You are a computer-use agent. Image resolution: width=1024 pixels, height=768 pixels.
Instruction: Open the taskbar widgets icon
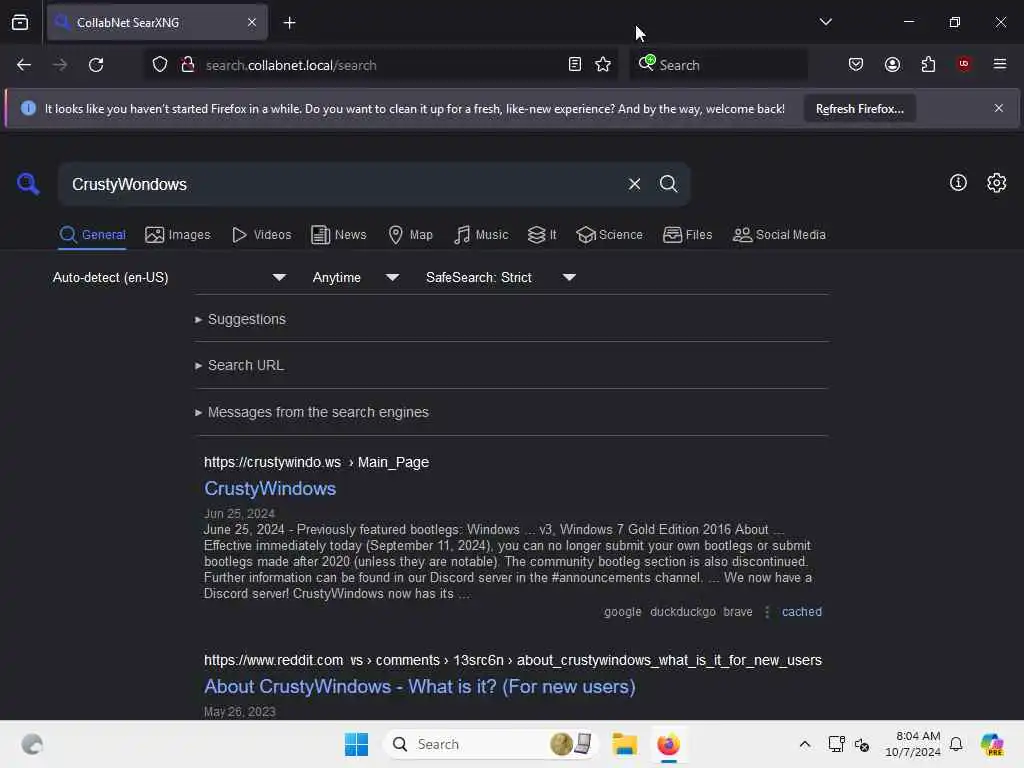32,744
